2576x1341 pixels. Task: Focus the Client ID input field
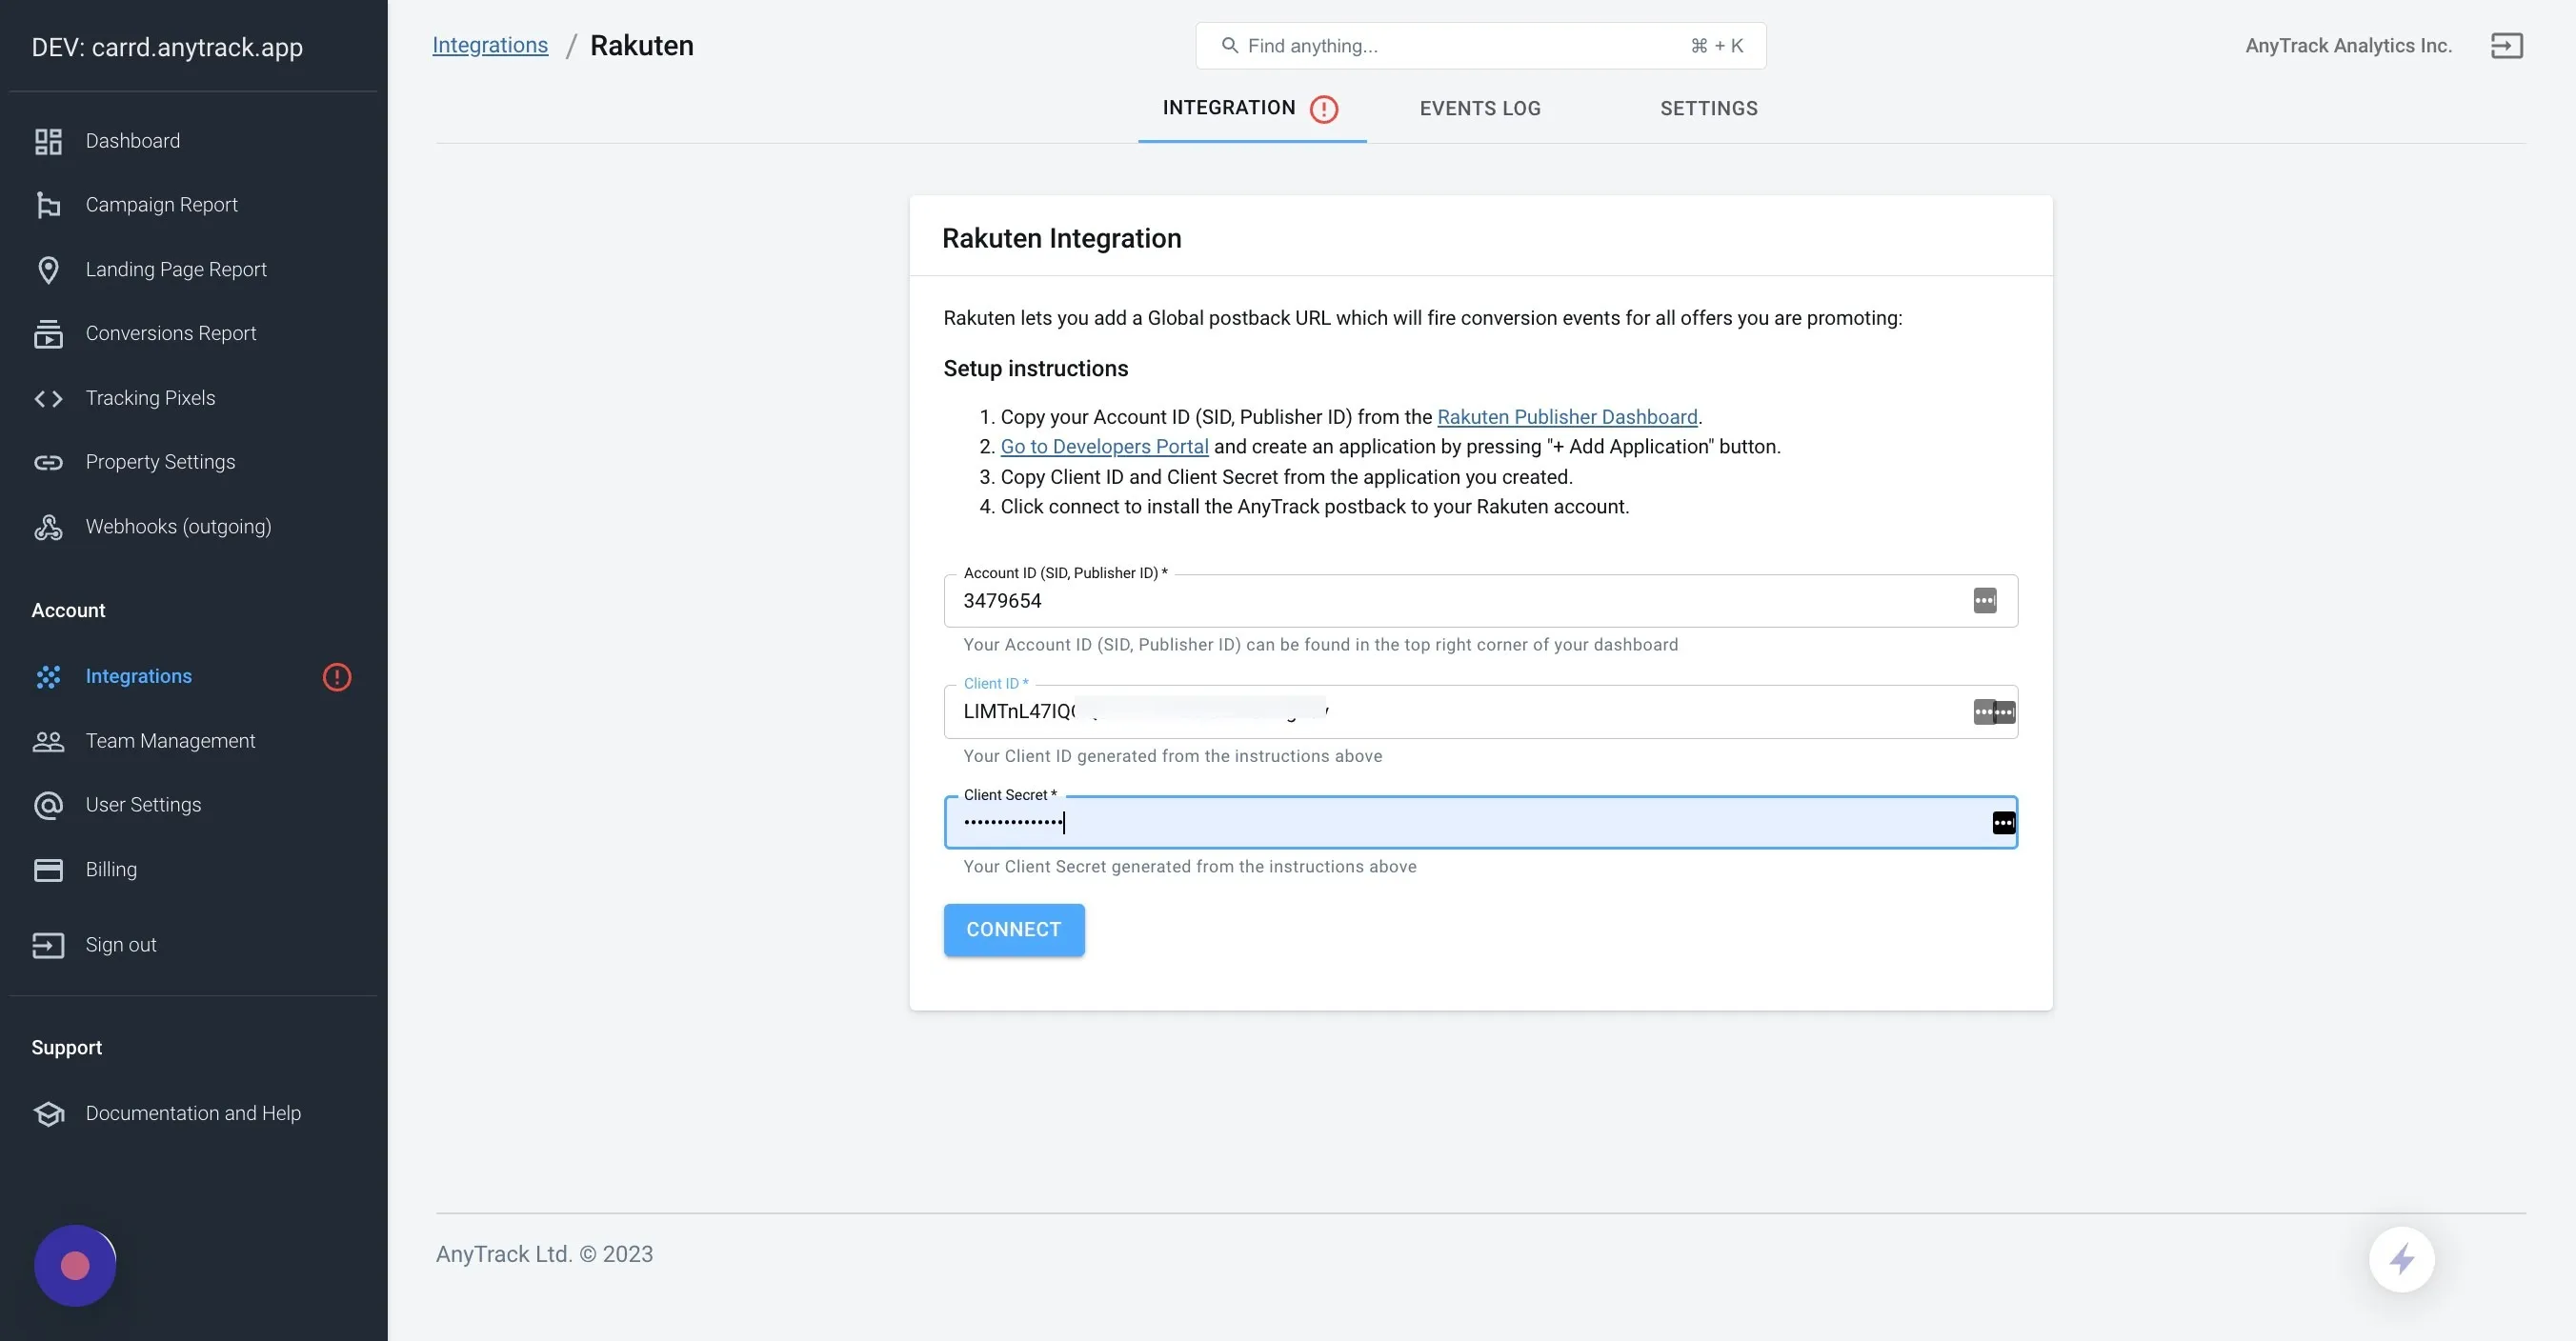tap(1481, 712)
